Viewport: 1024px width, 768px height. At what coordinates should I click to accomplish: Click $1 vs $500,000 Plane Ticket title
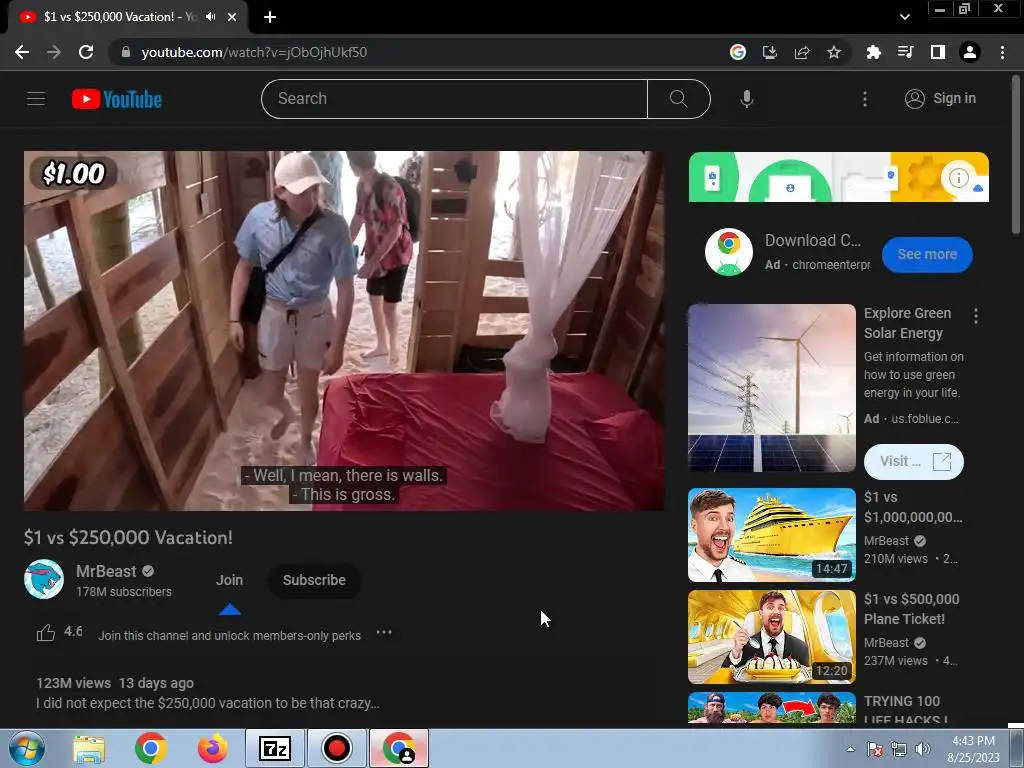tap(912, 609)
